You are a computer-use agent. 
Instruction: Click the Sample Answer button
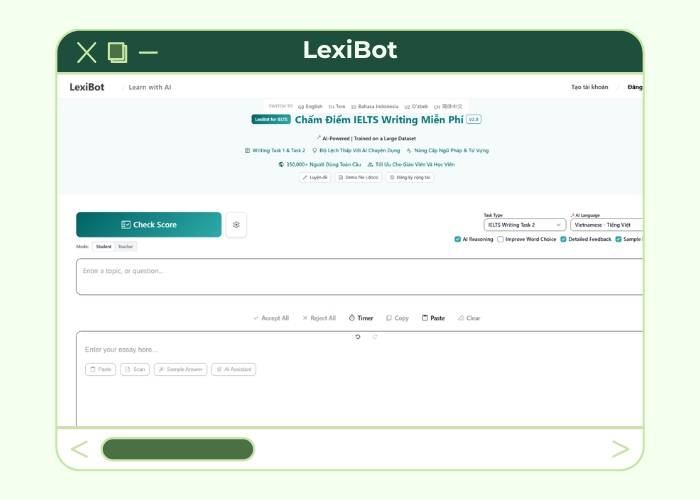[x=180, y=369]
